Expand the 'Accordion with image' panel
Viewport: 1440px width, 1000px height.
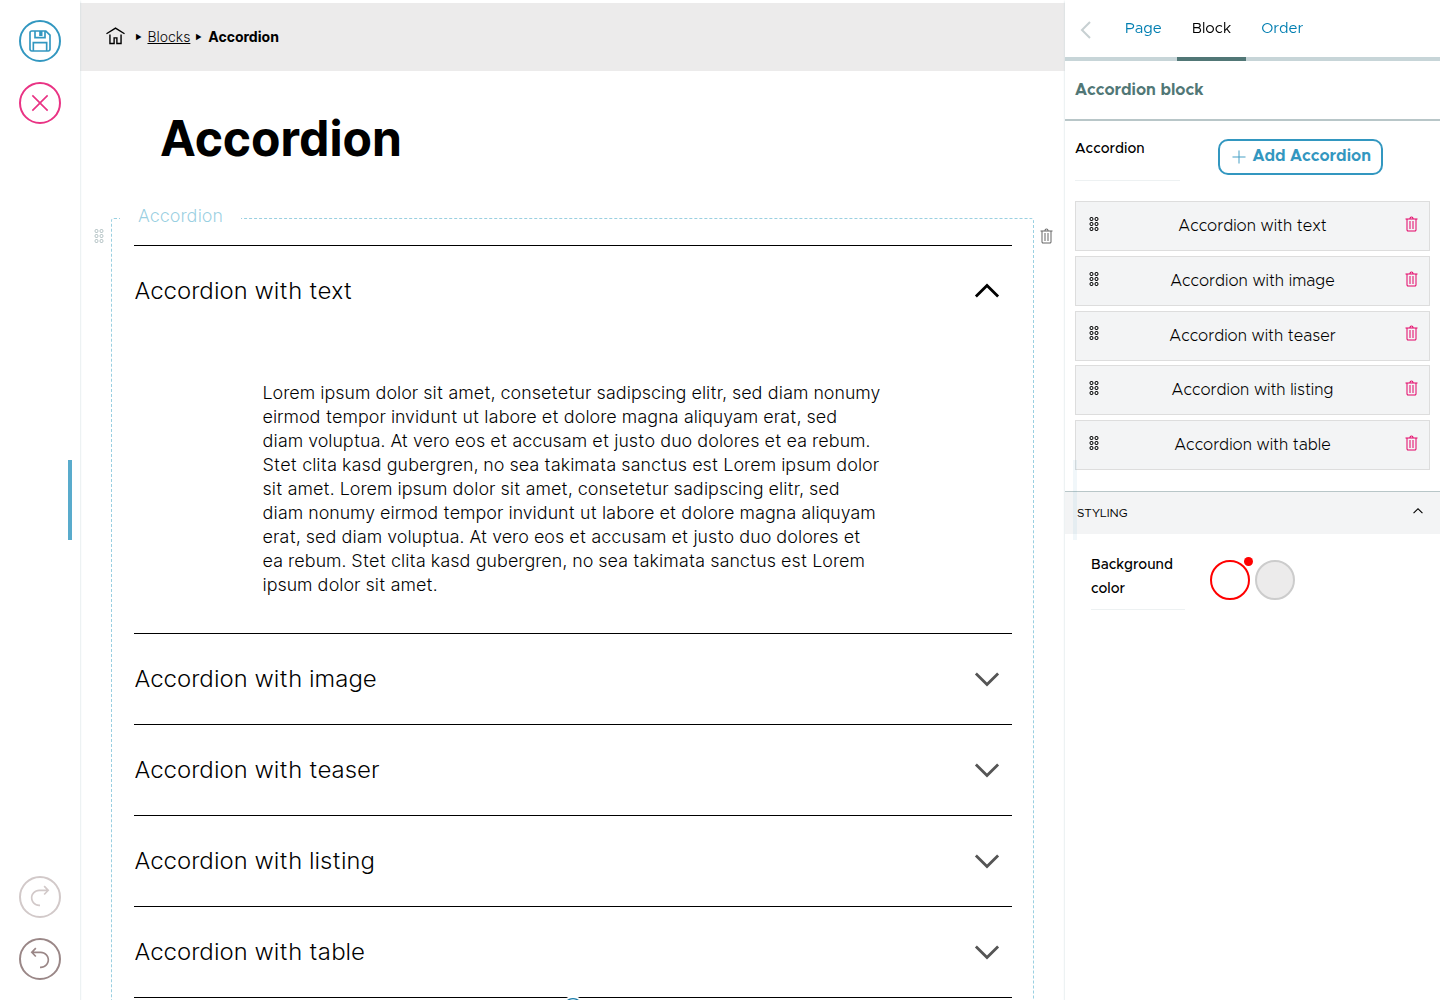[x=987, y=679]
